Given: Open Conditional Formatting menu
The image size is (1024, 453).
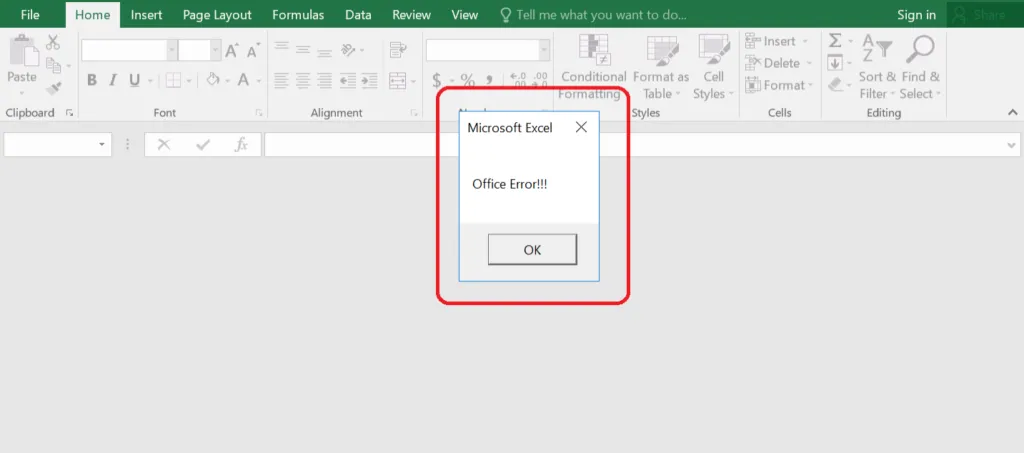Looking at the screenshot, I should [x=593, y=68].
